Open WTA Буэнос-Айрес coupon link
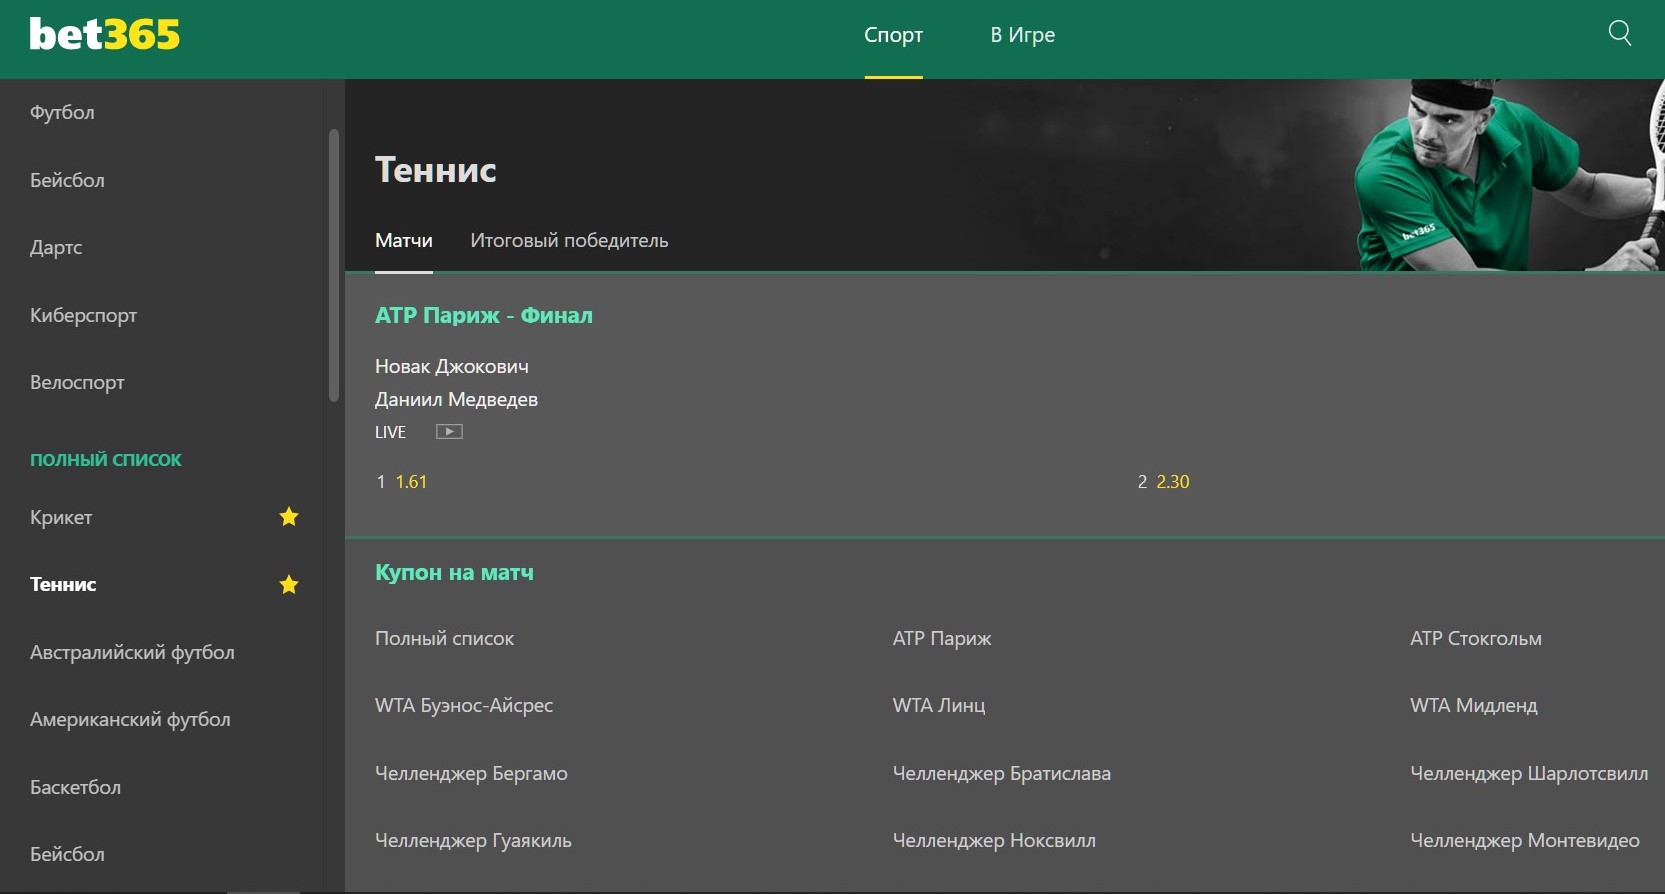1665x894 pixels. [464, 706]
